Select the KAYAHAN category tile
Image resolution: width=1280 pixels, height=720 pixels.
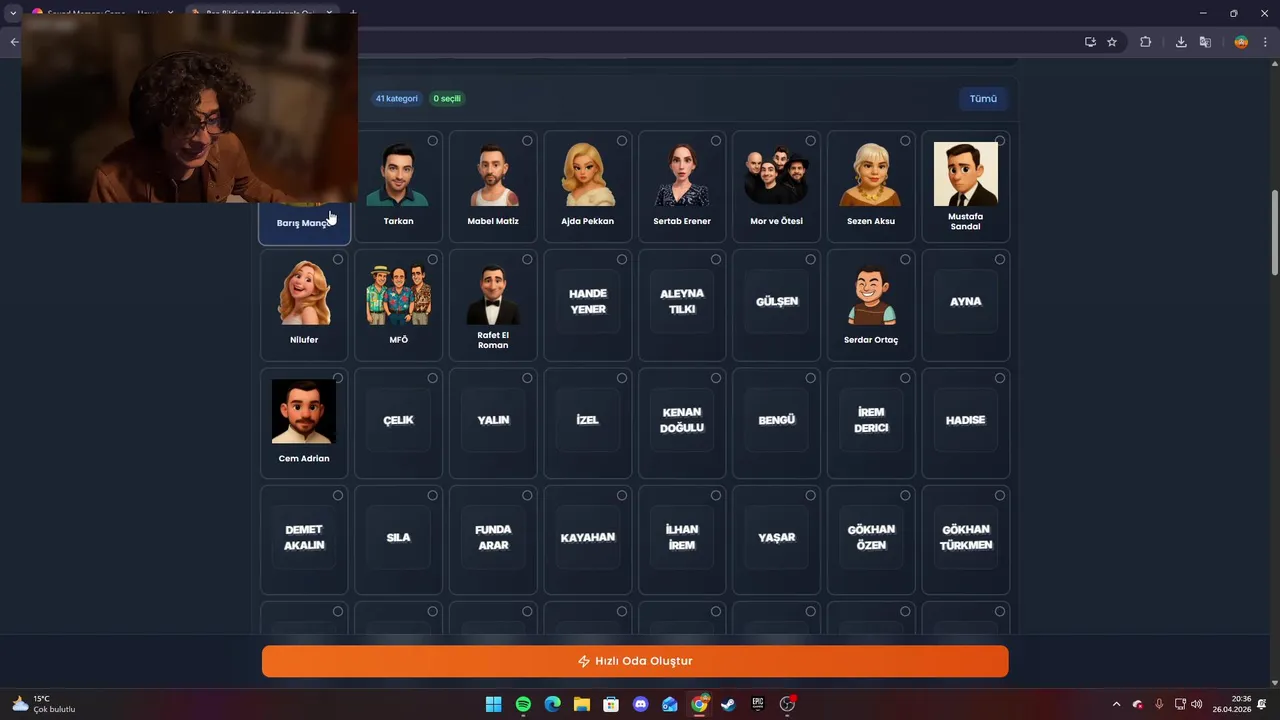[588, 540]
